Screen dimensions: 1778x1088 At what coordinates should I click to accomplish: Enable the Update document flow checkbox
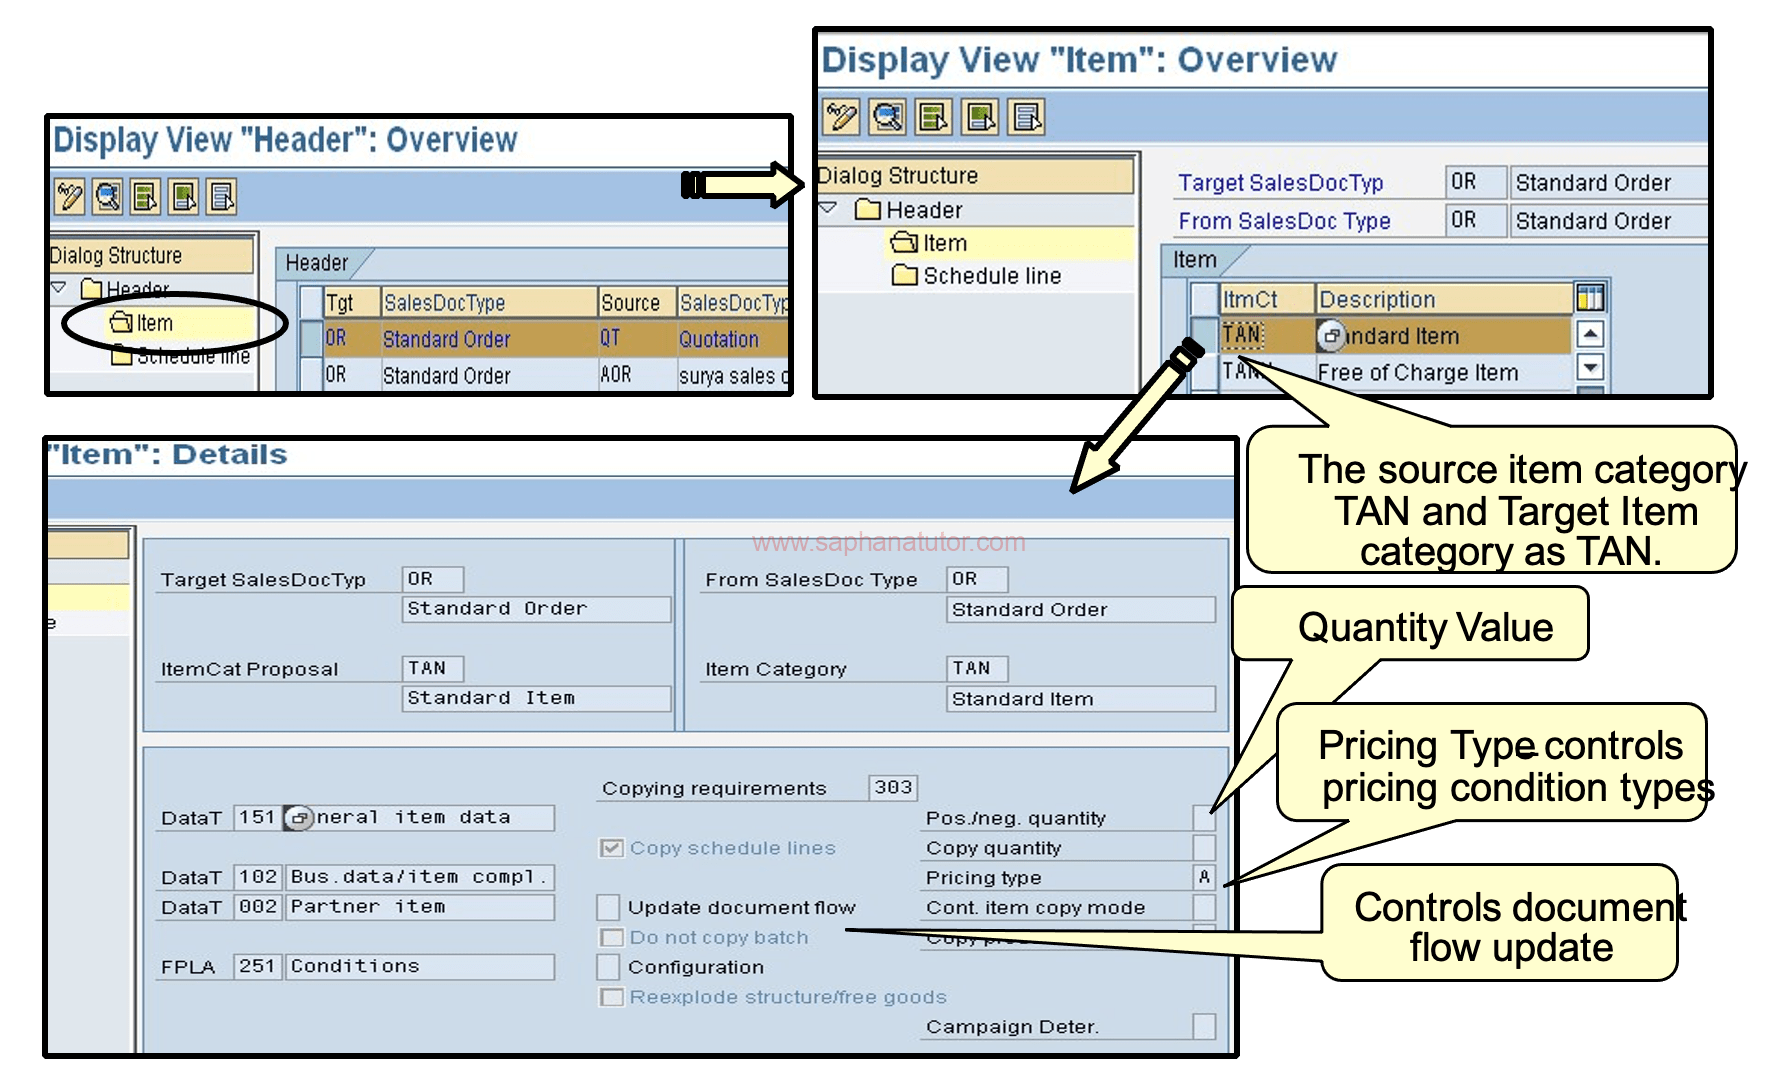[609, 907]
